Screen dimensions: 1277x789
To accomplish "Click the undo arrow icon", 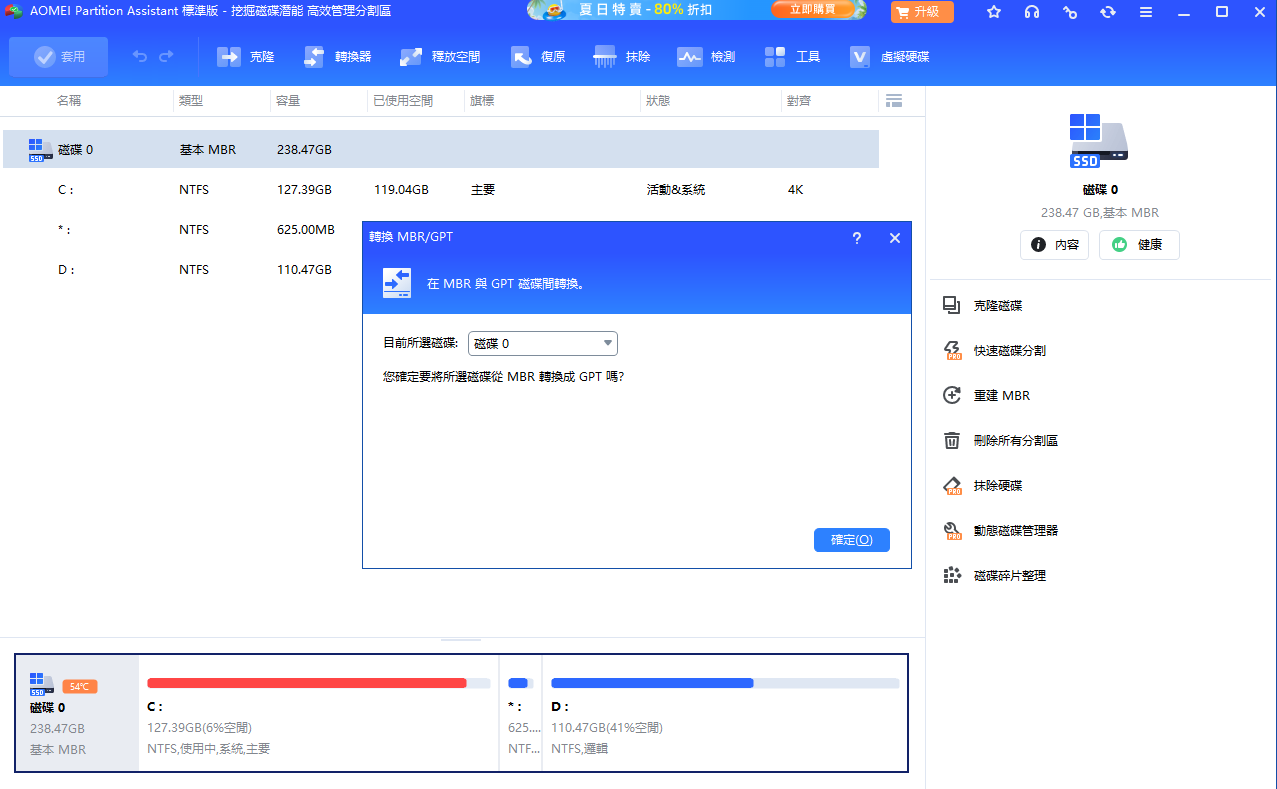I will tap(140, 57).
